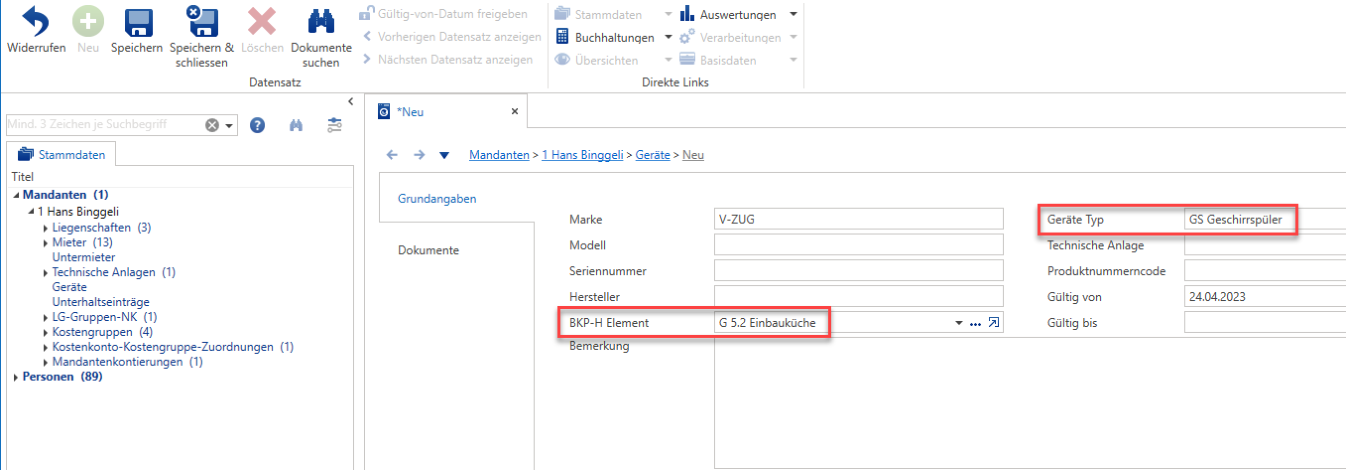The width and height of the screenshot is (1346, 470).
Task: Click the Produktnummerncode field
Action: pos(1265,271)
